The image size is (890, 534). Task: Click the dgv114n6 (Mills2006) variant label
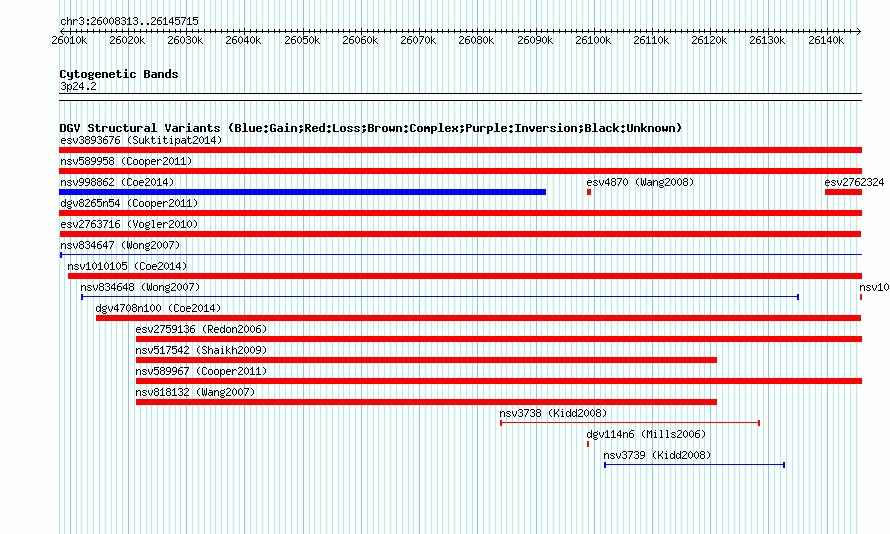click(646, 434)
